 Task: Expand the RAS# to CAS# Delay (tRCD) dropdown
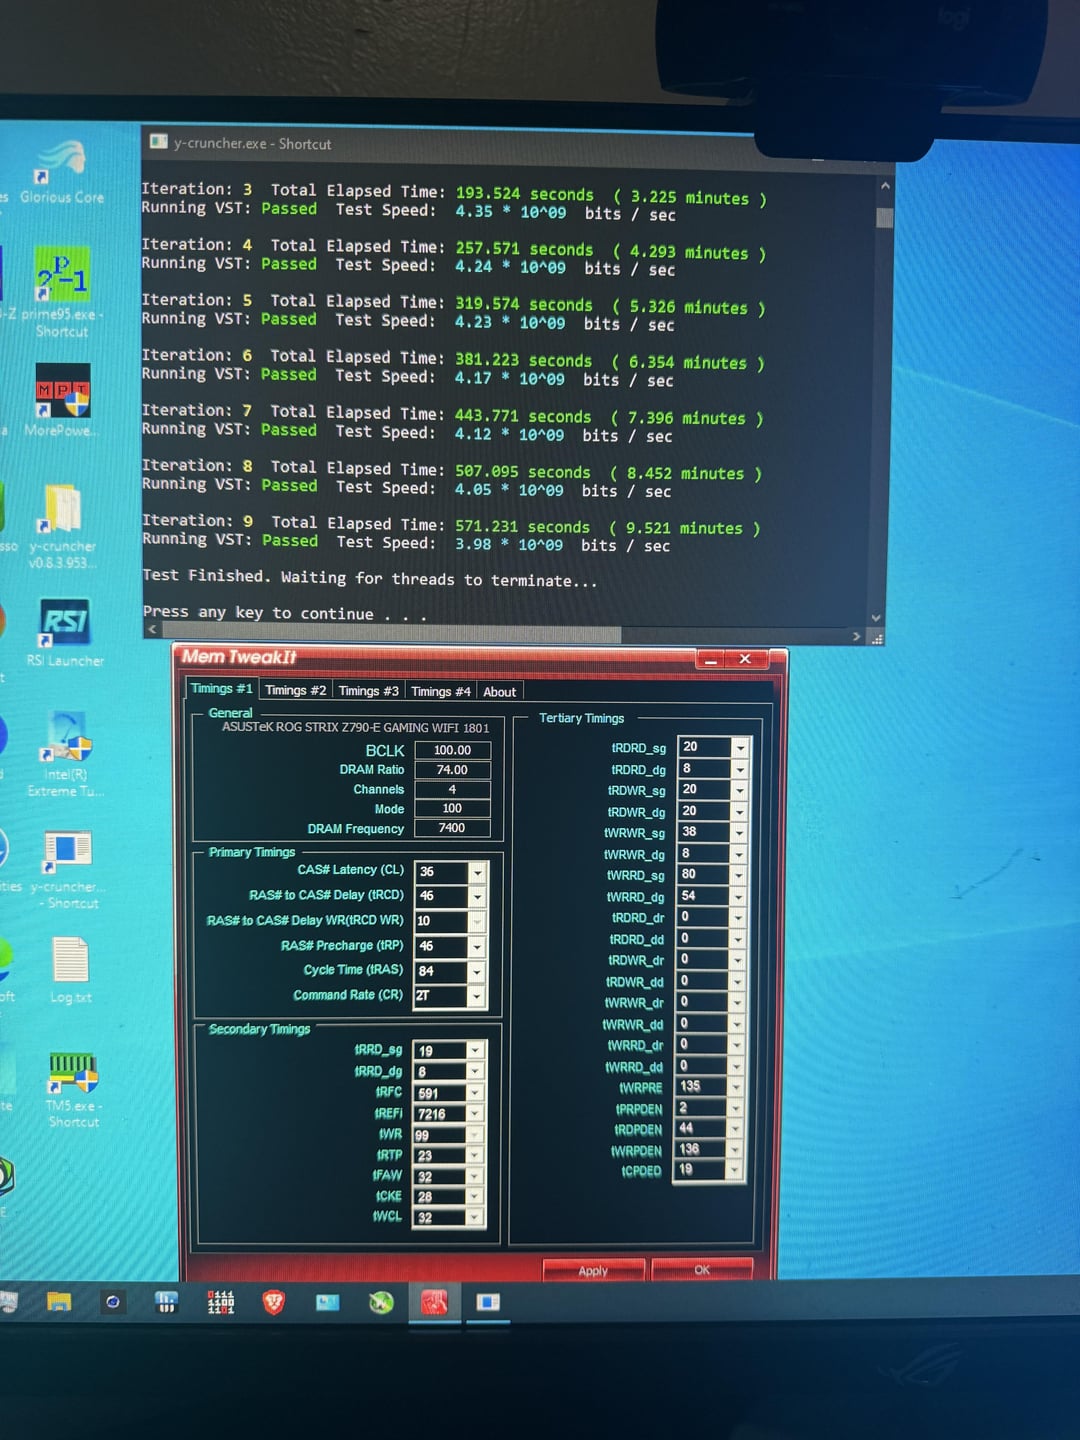pos(477,897)
